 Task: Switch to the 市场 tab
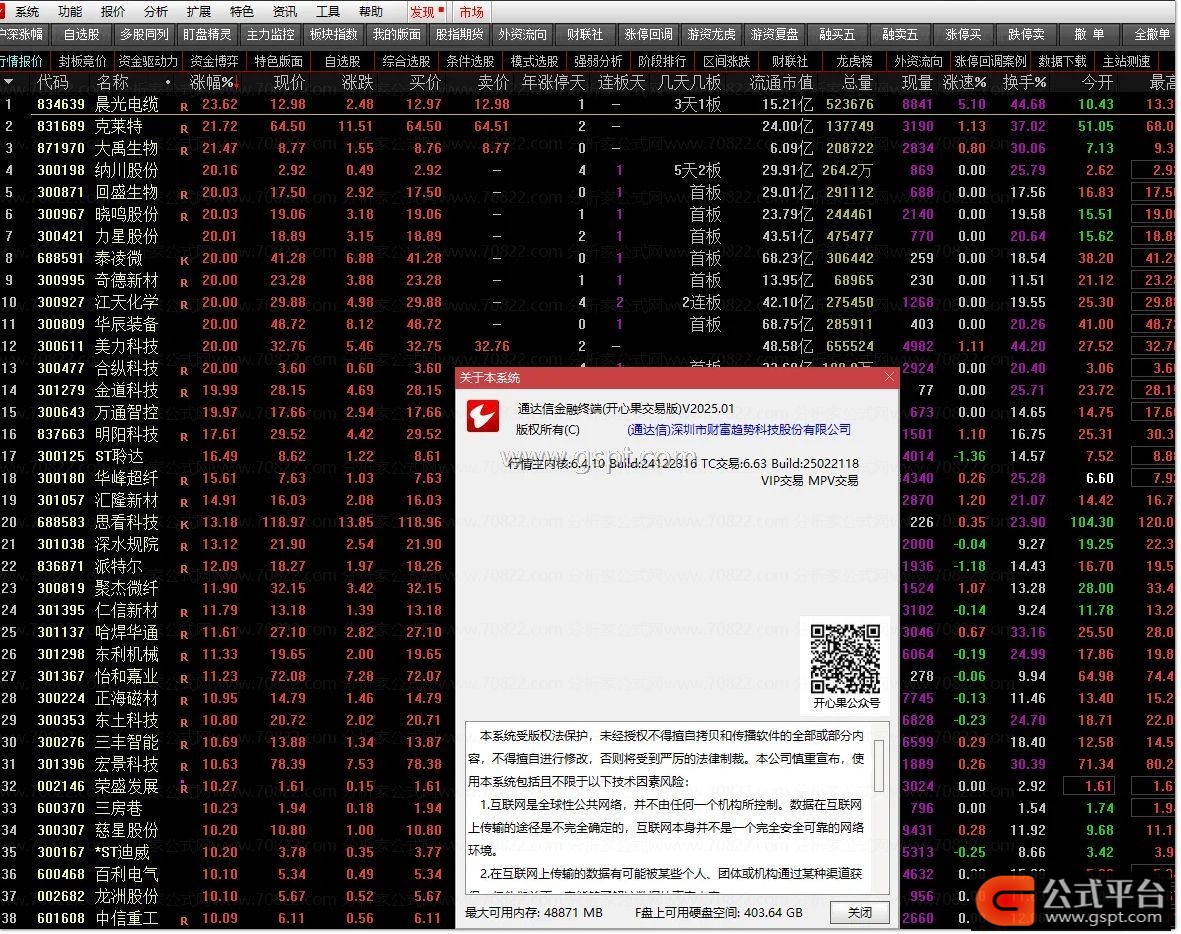[472, 12]
